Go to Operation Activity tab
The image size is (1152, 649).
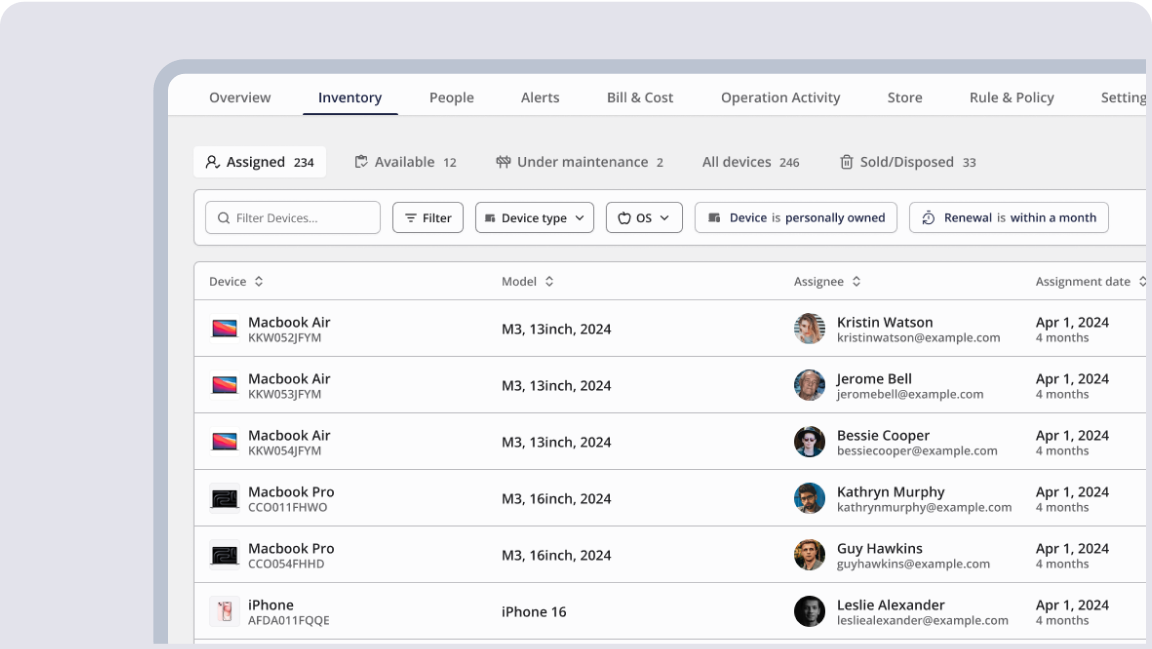click(780, 98)
